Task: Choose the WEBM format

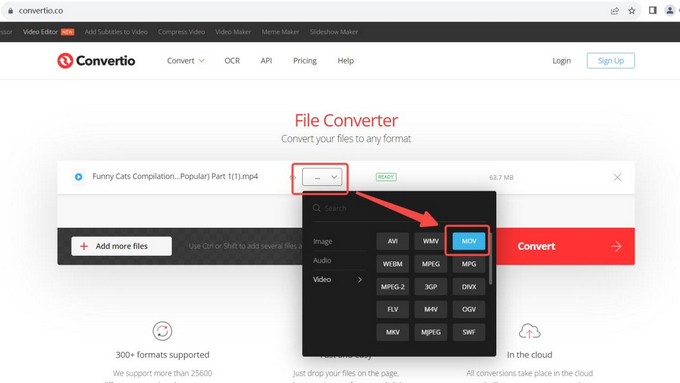Action: tap(392, 264)
